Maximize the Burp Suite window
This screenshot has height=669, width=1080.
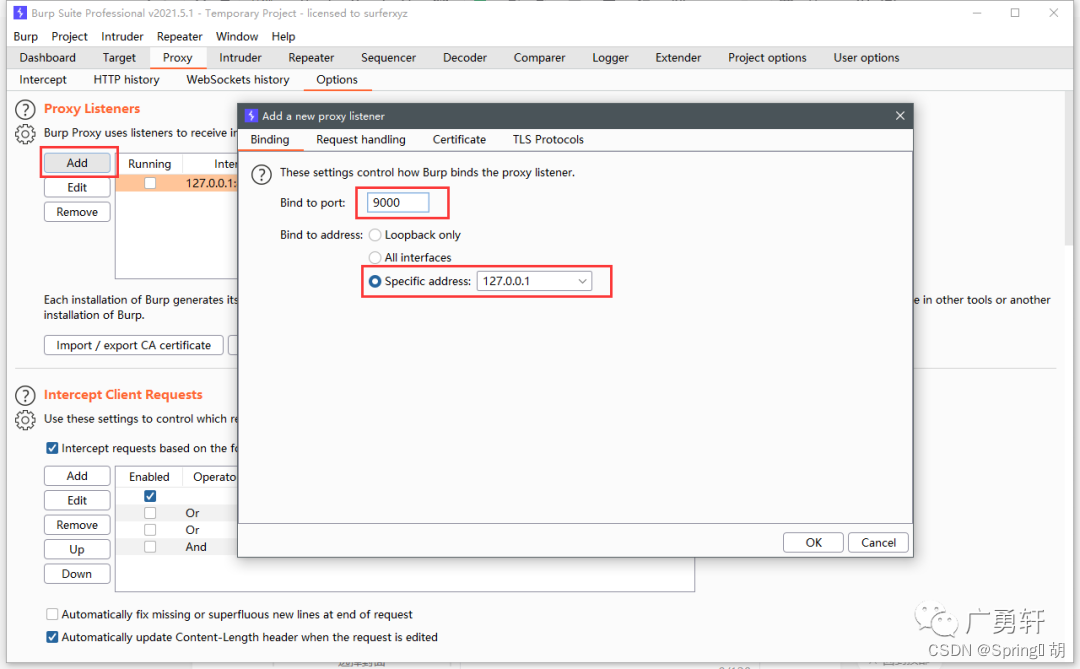(1015, 12)
